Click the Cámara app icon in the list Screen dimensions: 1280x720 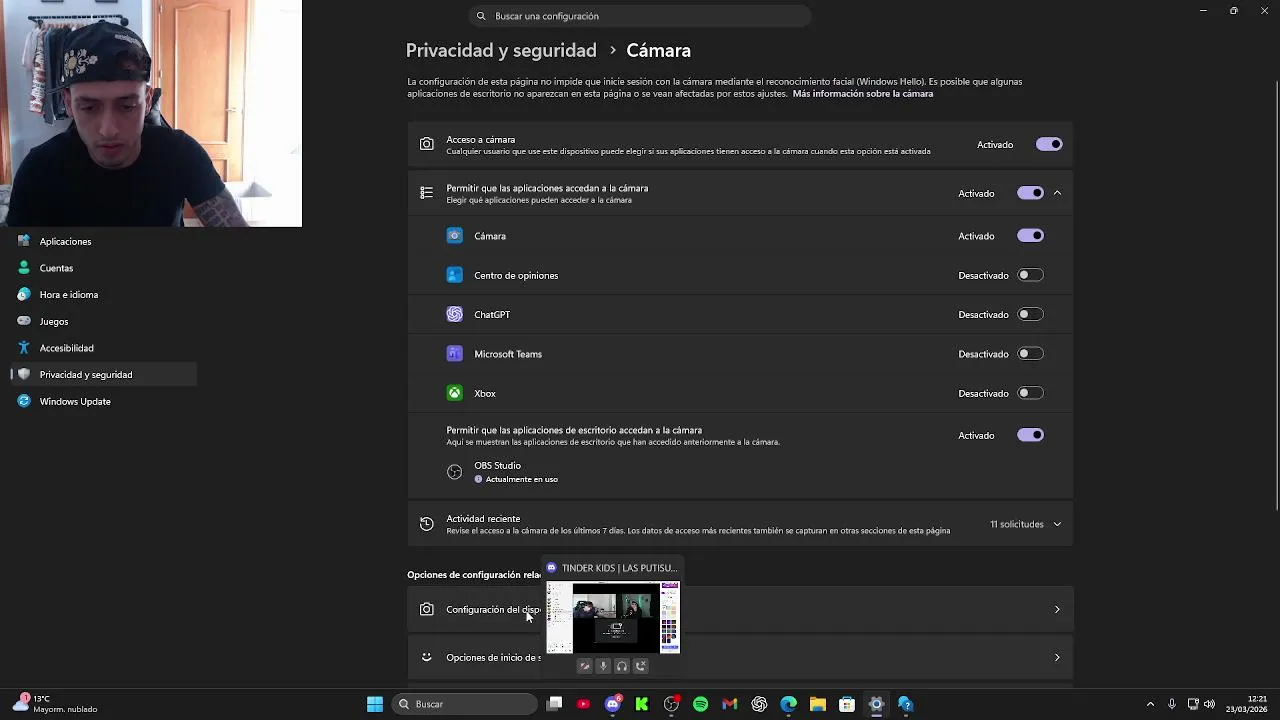[x=455, y=236]
